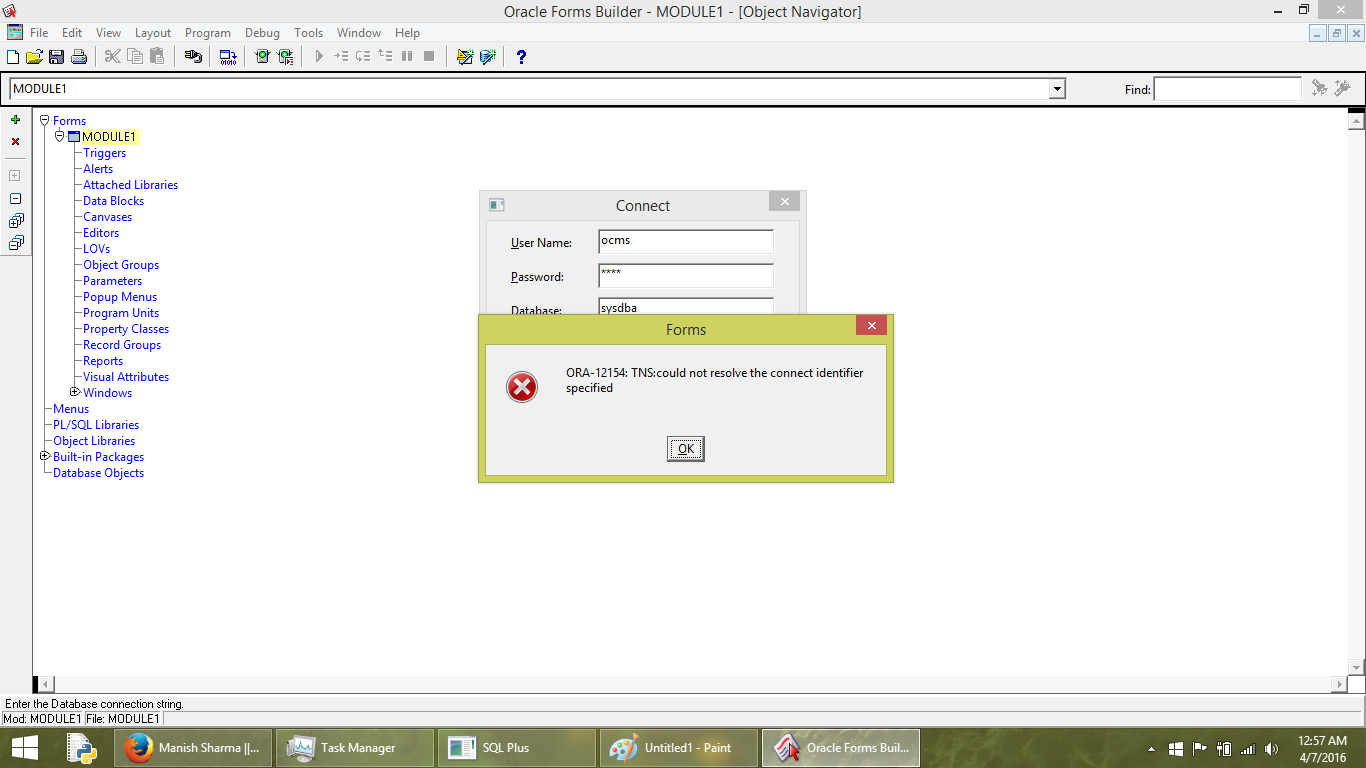The width and height of the screenshot is (1366, 768).
Task: Open the Program menu
Action: (207, 33)
